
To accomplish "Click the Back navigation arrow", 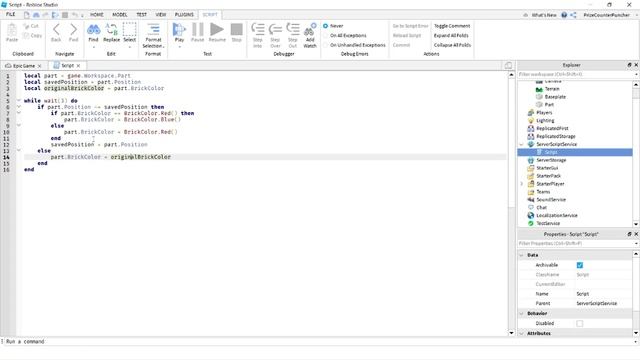I will point(56,29).
